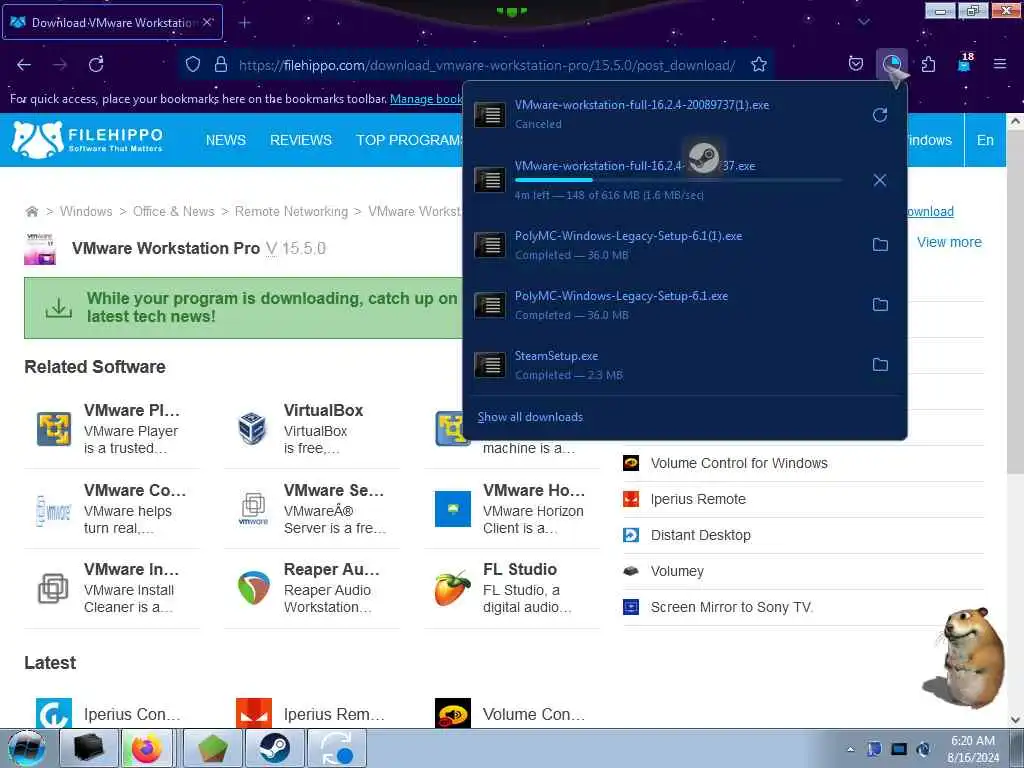This screenshot has width=1024, height=768.
Task: Show PolyMC-Windows-Legacy-Setup-6.1.exe in folder
Action: [880, 304]
